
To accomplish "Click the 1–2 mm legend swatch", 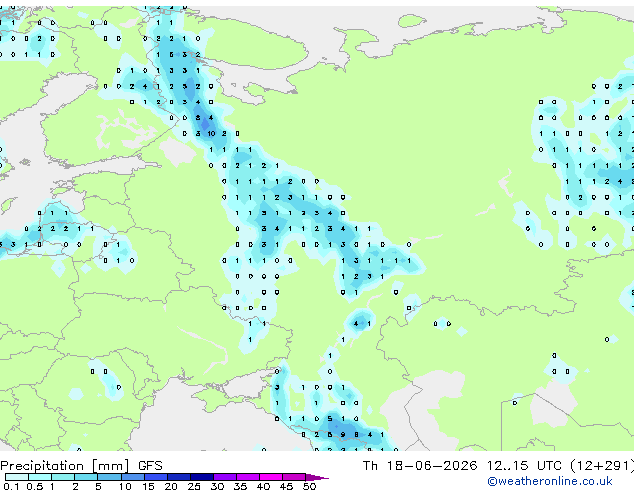I will click(x=63, y=477).
